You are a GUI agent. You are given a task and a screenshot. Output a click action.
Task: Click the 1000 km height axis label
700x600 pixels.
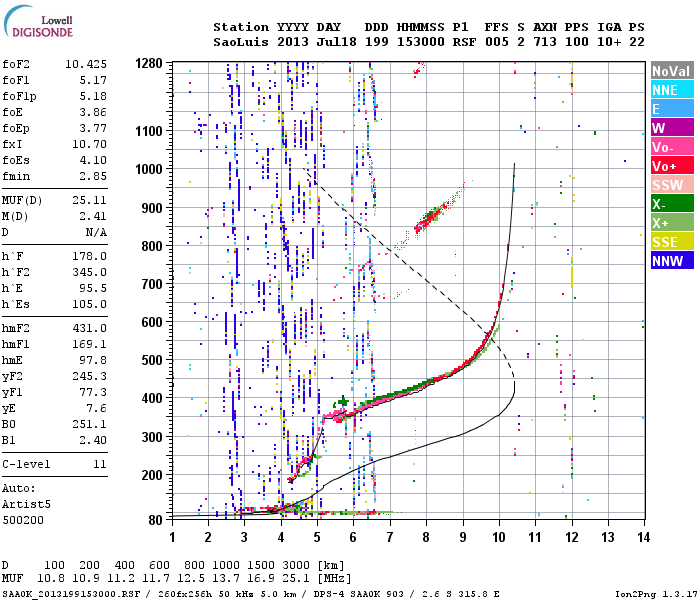click(x=149, y=169)
